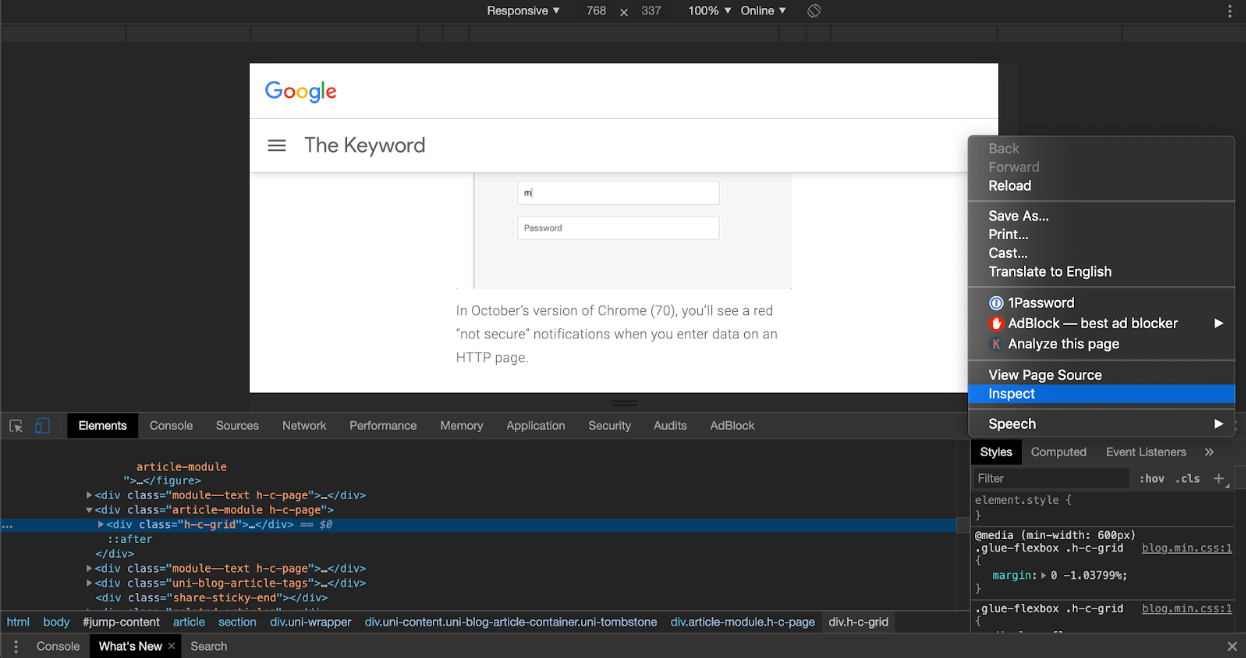Click the rotate viewport orientation icon
The width and height of the screenshot is (1246, 658).
[x=813, y=11]
